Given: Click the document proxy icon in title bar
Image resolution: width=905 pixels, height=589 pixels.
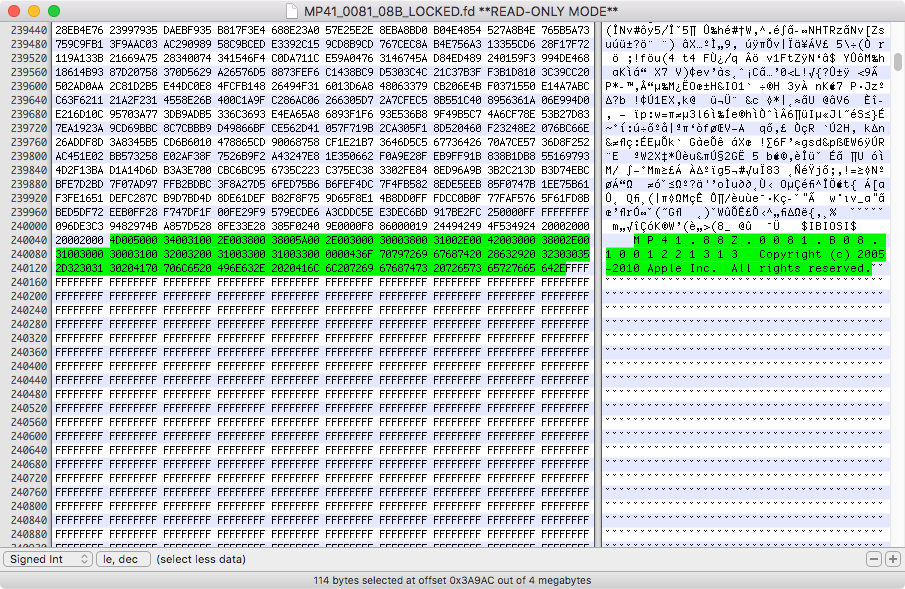Looking at the screenshot, I should [x=292, y=11].
